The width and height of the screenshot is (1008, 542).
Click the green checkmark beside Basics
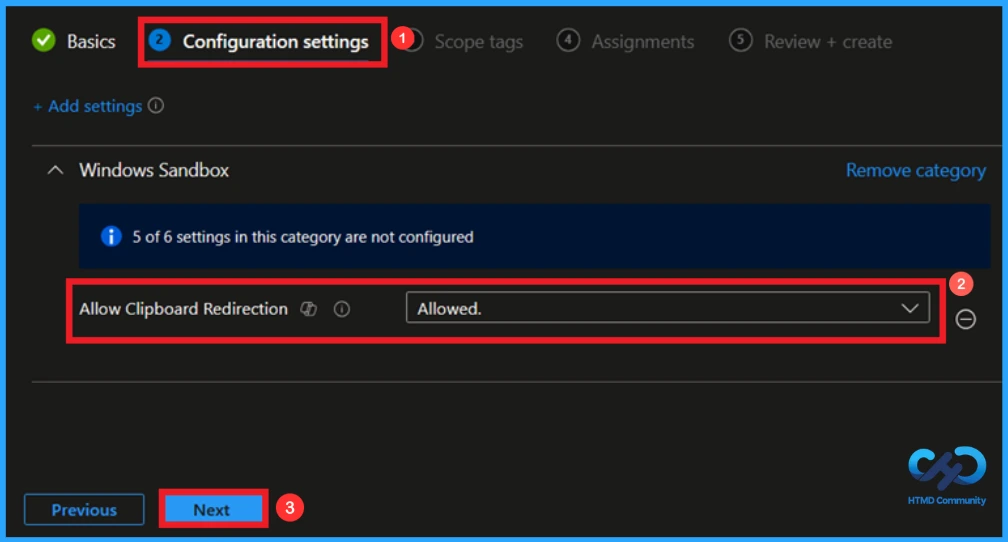[x=44, y=41]
